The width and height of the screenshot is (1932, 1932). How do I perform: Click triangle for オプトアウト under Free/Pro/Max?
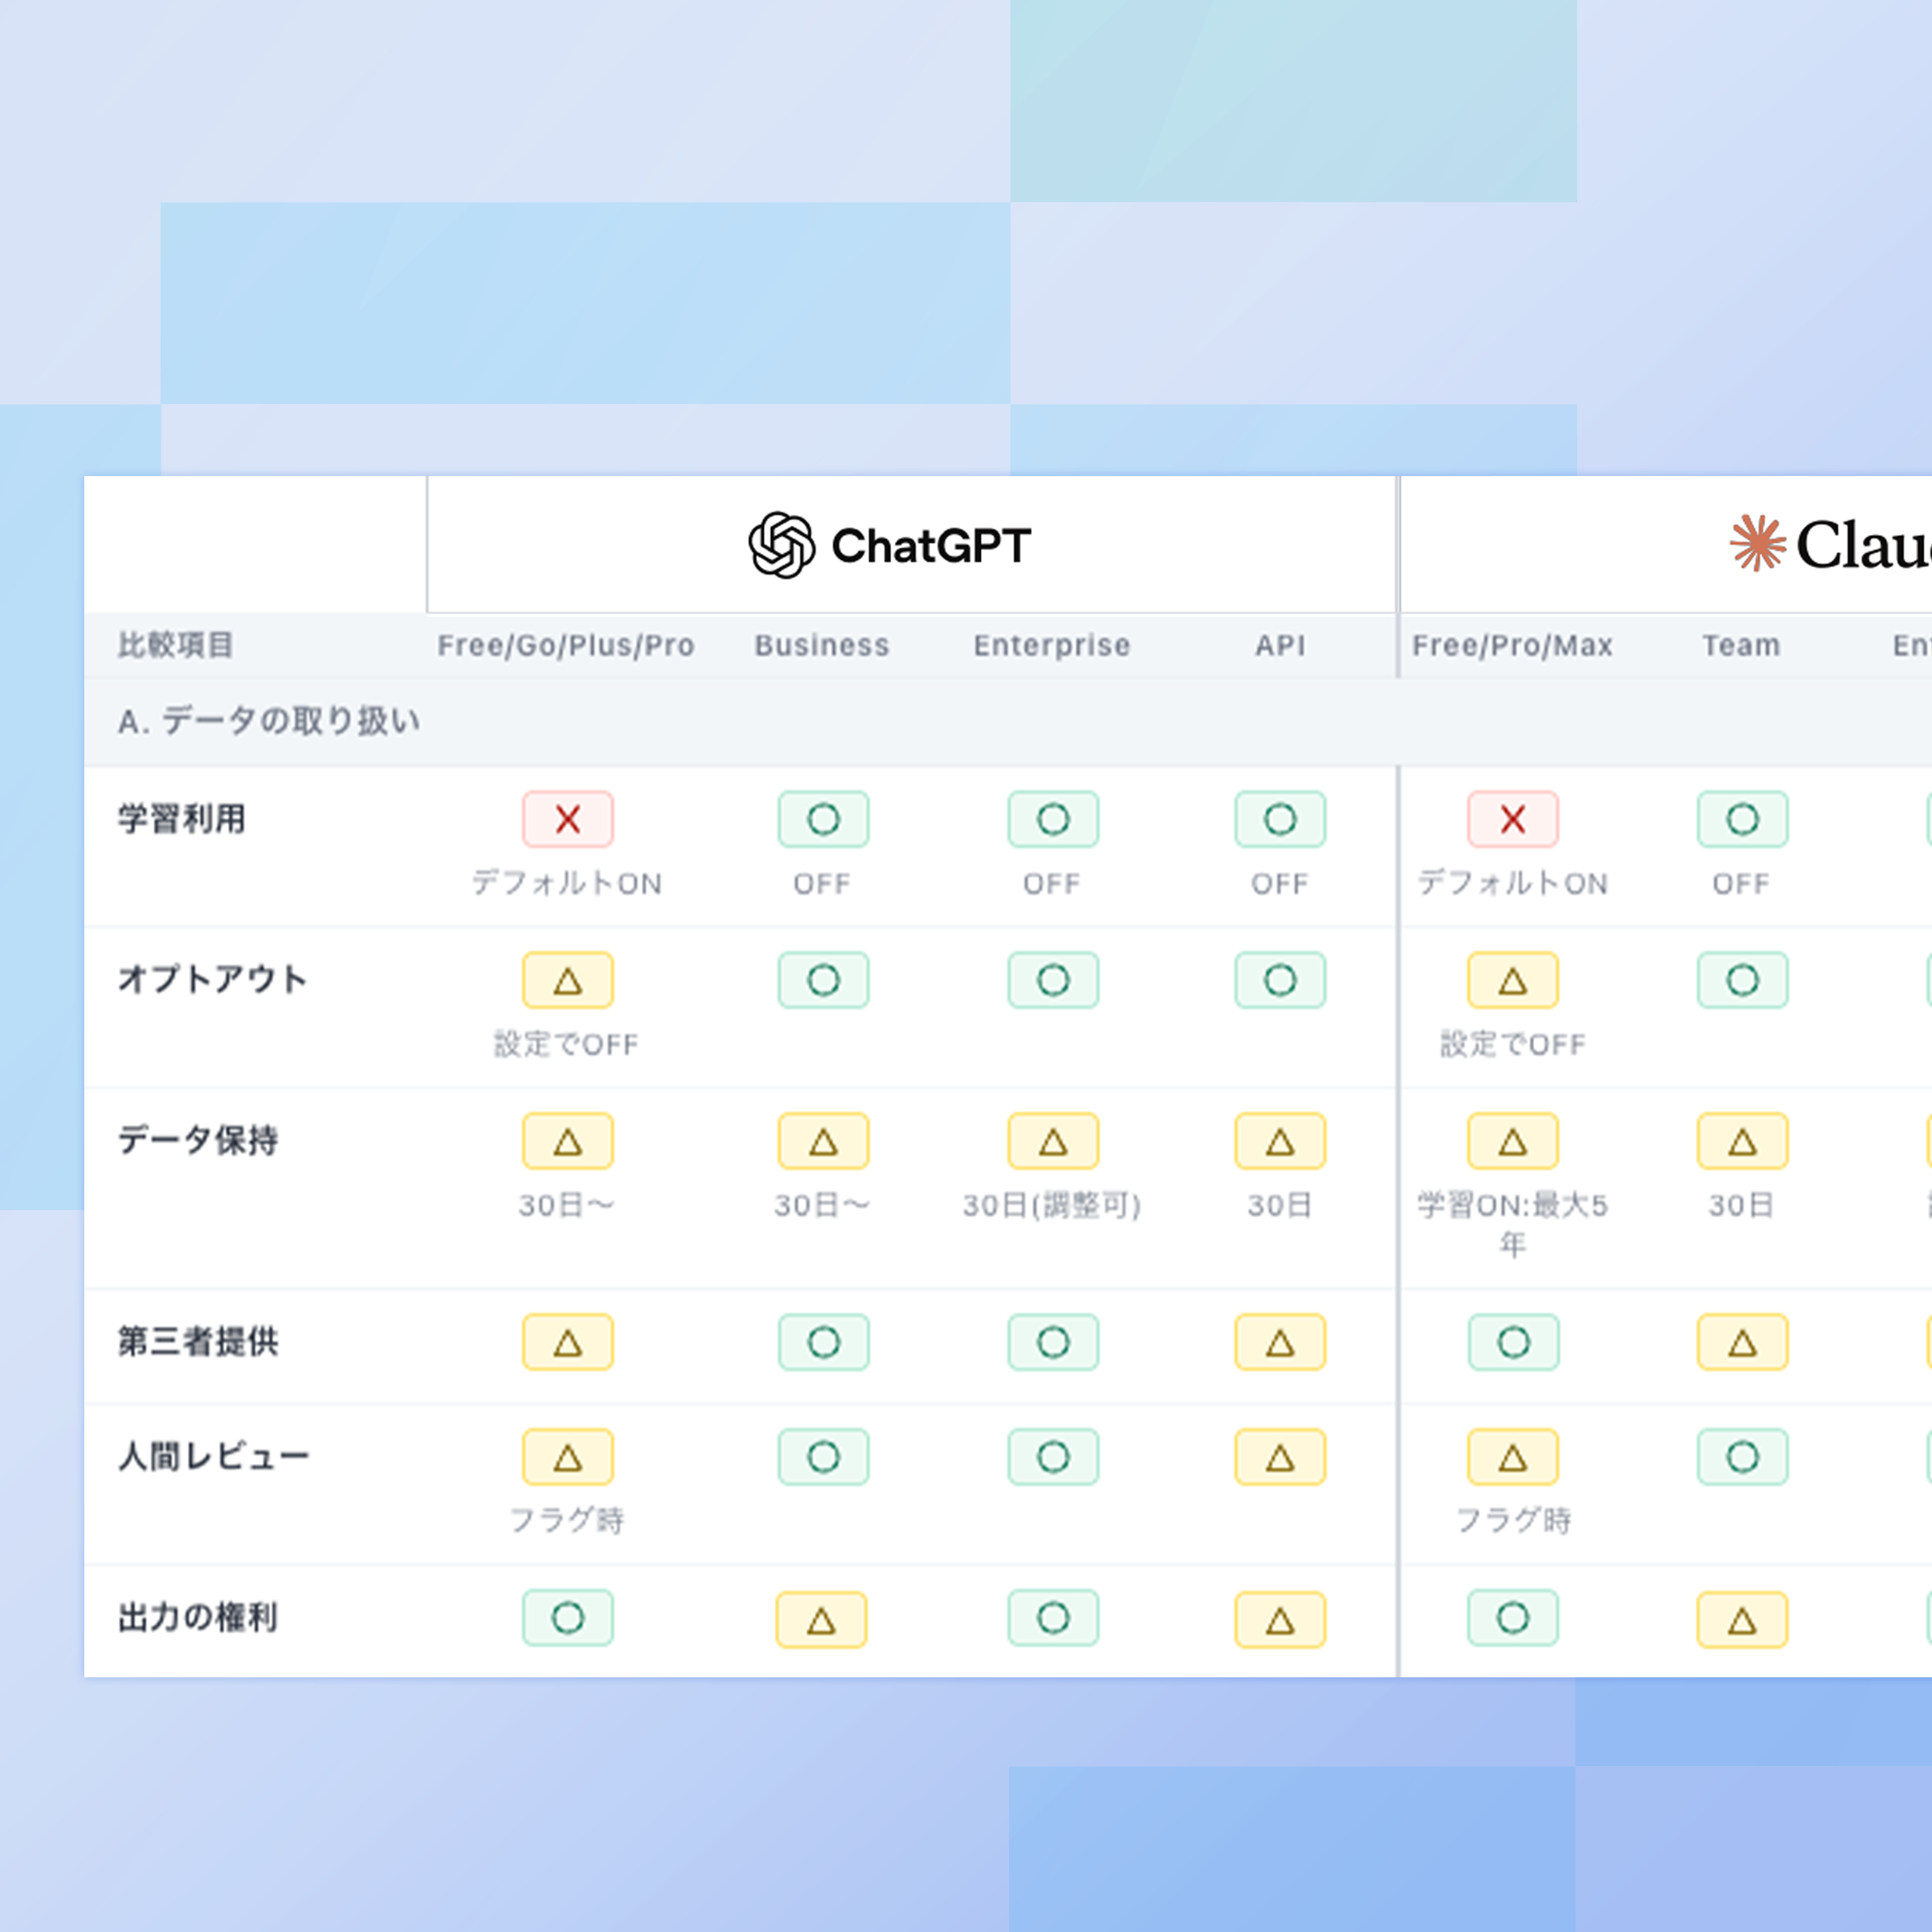[x=1513, y=980]
